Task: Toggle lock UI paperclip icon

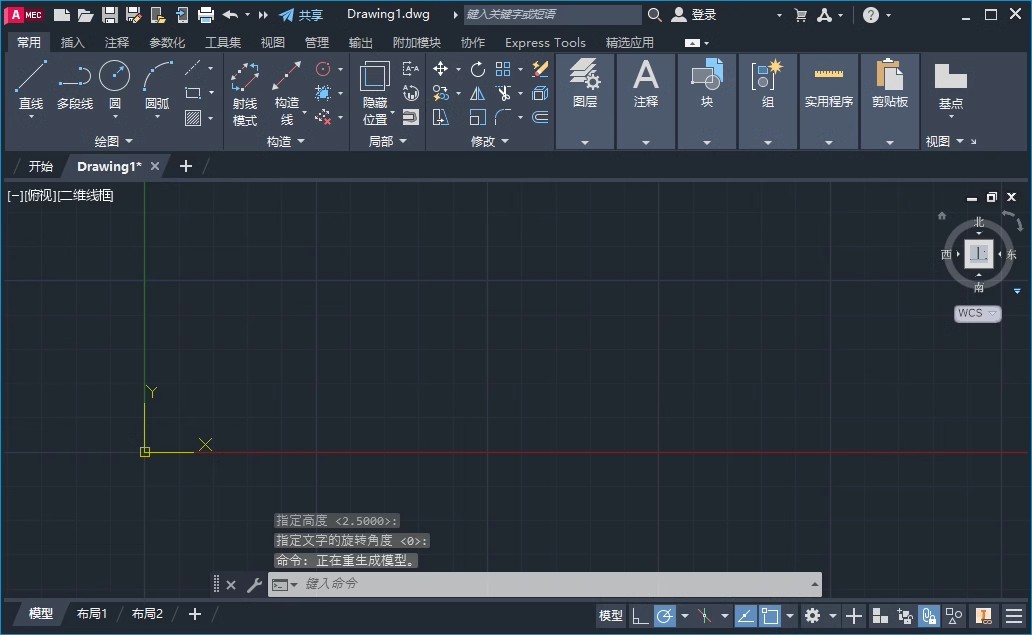Action: tap(929, 616)
